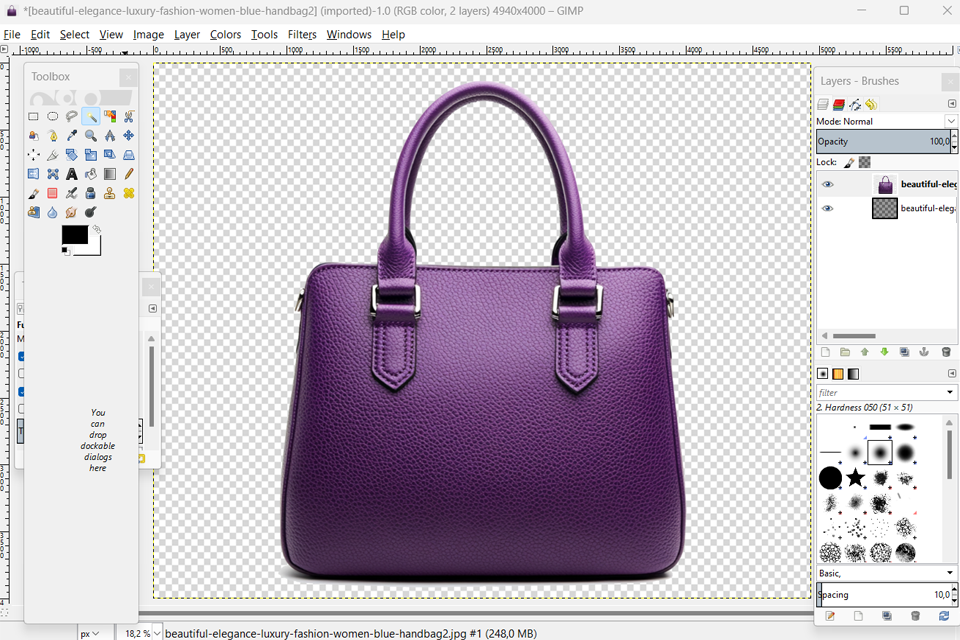Adjust the layer Opacity slider

tap(885, 141)
